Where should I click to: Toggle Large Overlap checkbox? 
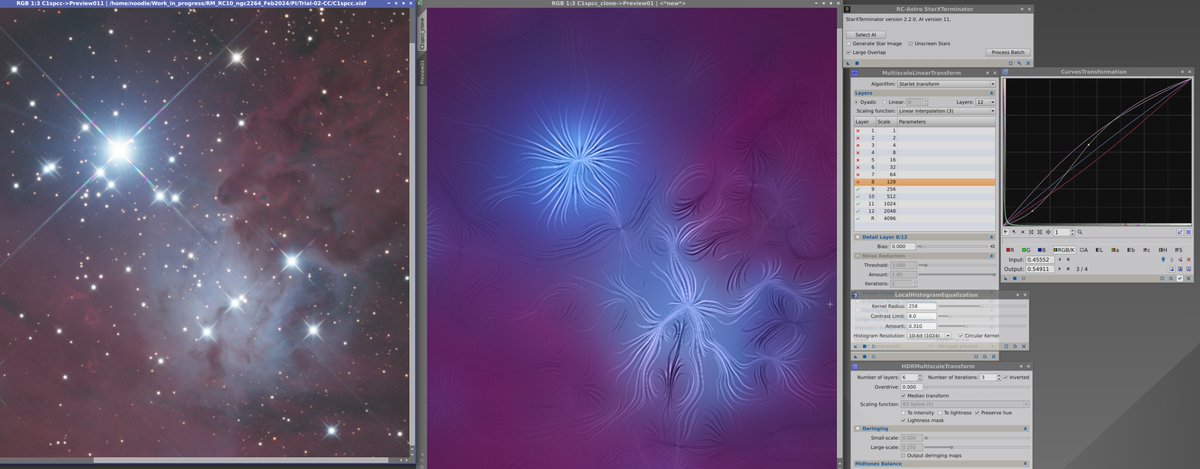849,52
